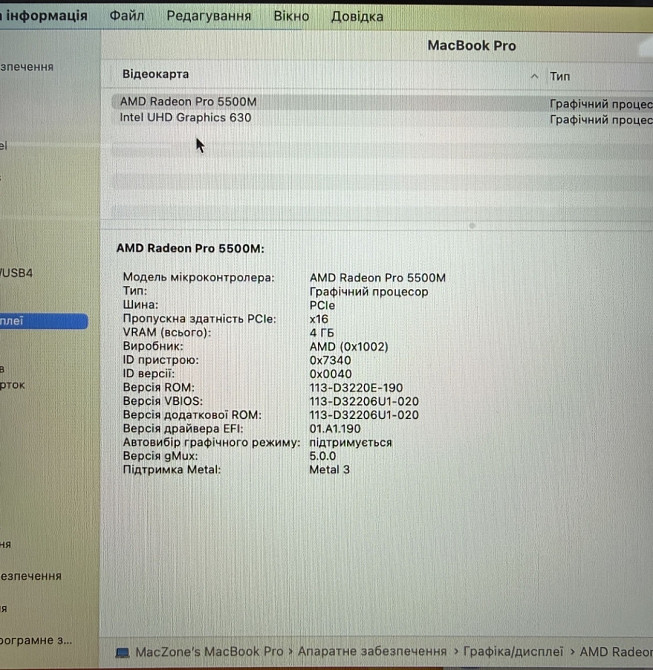Click the Пропускна здатність PCIe value x16

coord(319,319)
